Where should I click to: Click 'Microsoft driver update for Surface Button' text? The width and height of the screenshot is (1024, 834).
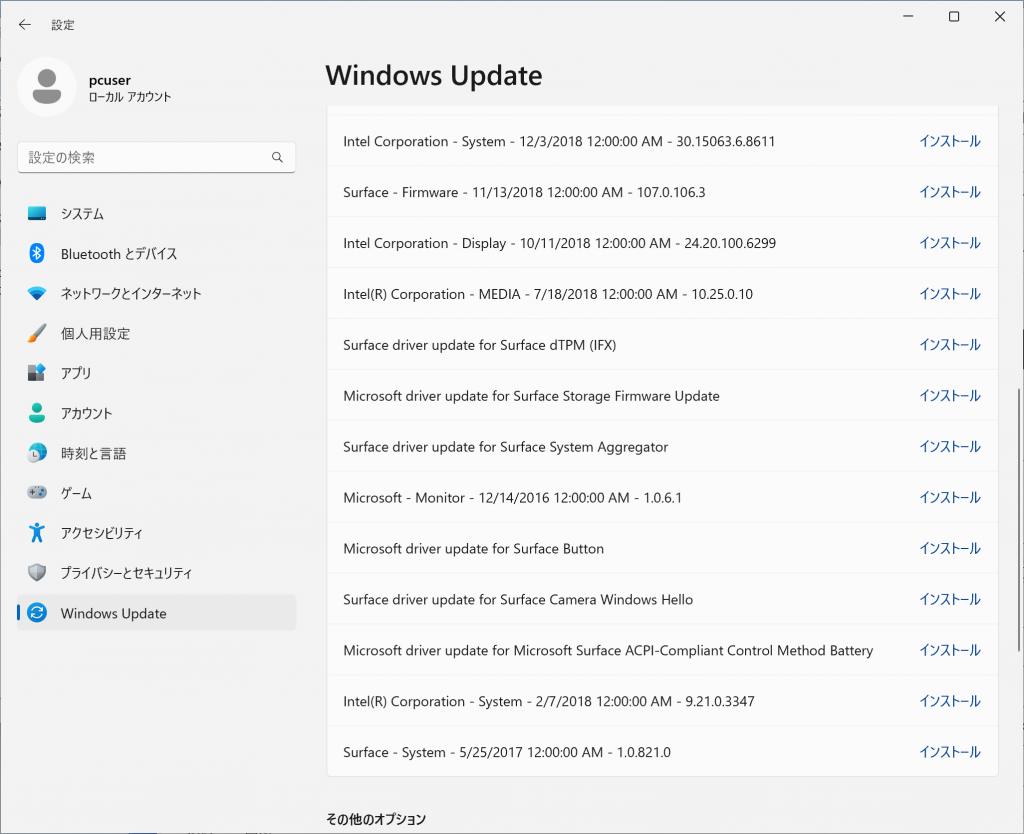[x=473, y=549]
